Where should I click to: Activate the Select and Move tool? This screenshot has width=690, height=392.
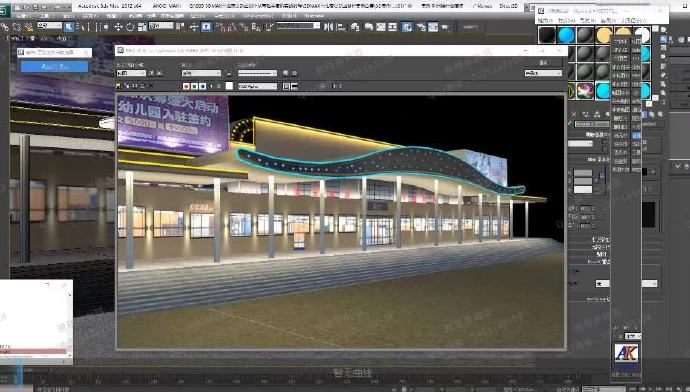118,27
